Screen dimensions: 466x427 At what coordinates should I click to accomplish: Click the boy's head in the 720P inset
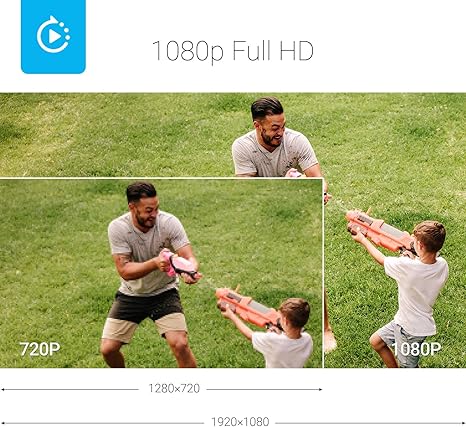(x=295, y=313)
